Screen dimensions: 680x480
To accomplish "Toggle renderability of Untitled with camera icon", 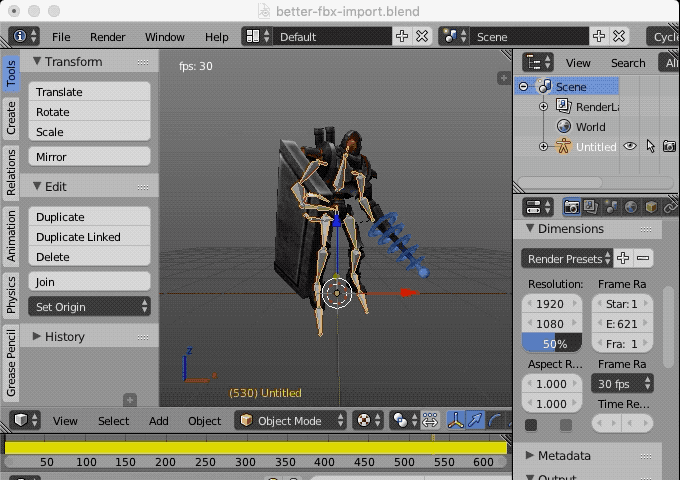I will click(x=669, y=146).
